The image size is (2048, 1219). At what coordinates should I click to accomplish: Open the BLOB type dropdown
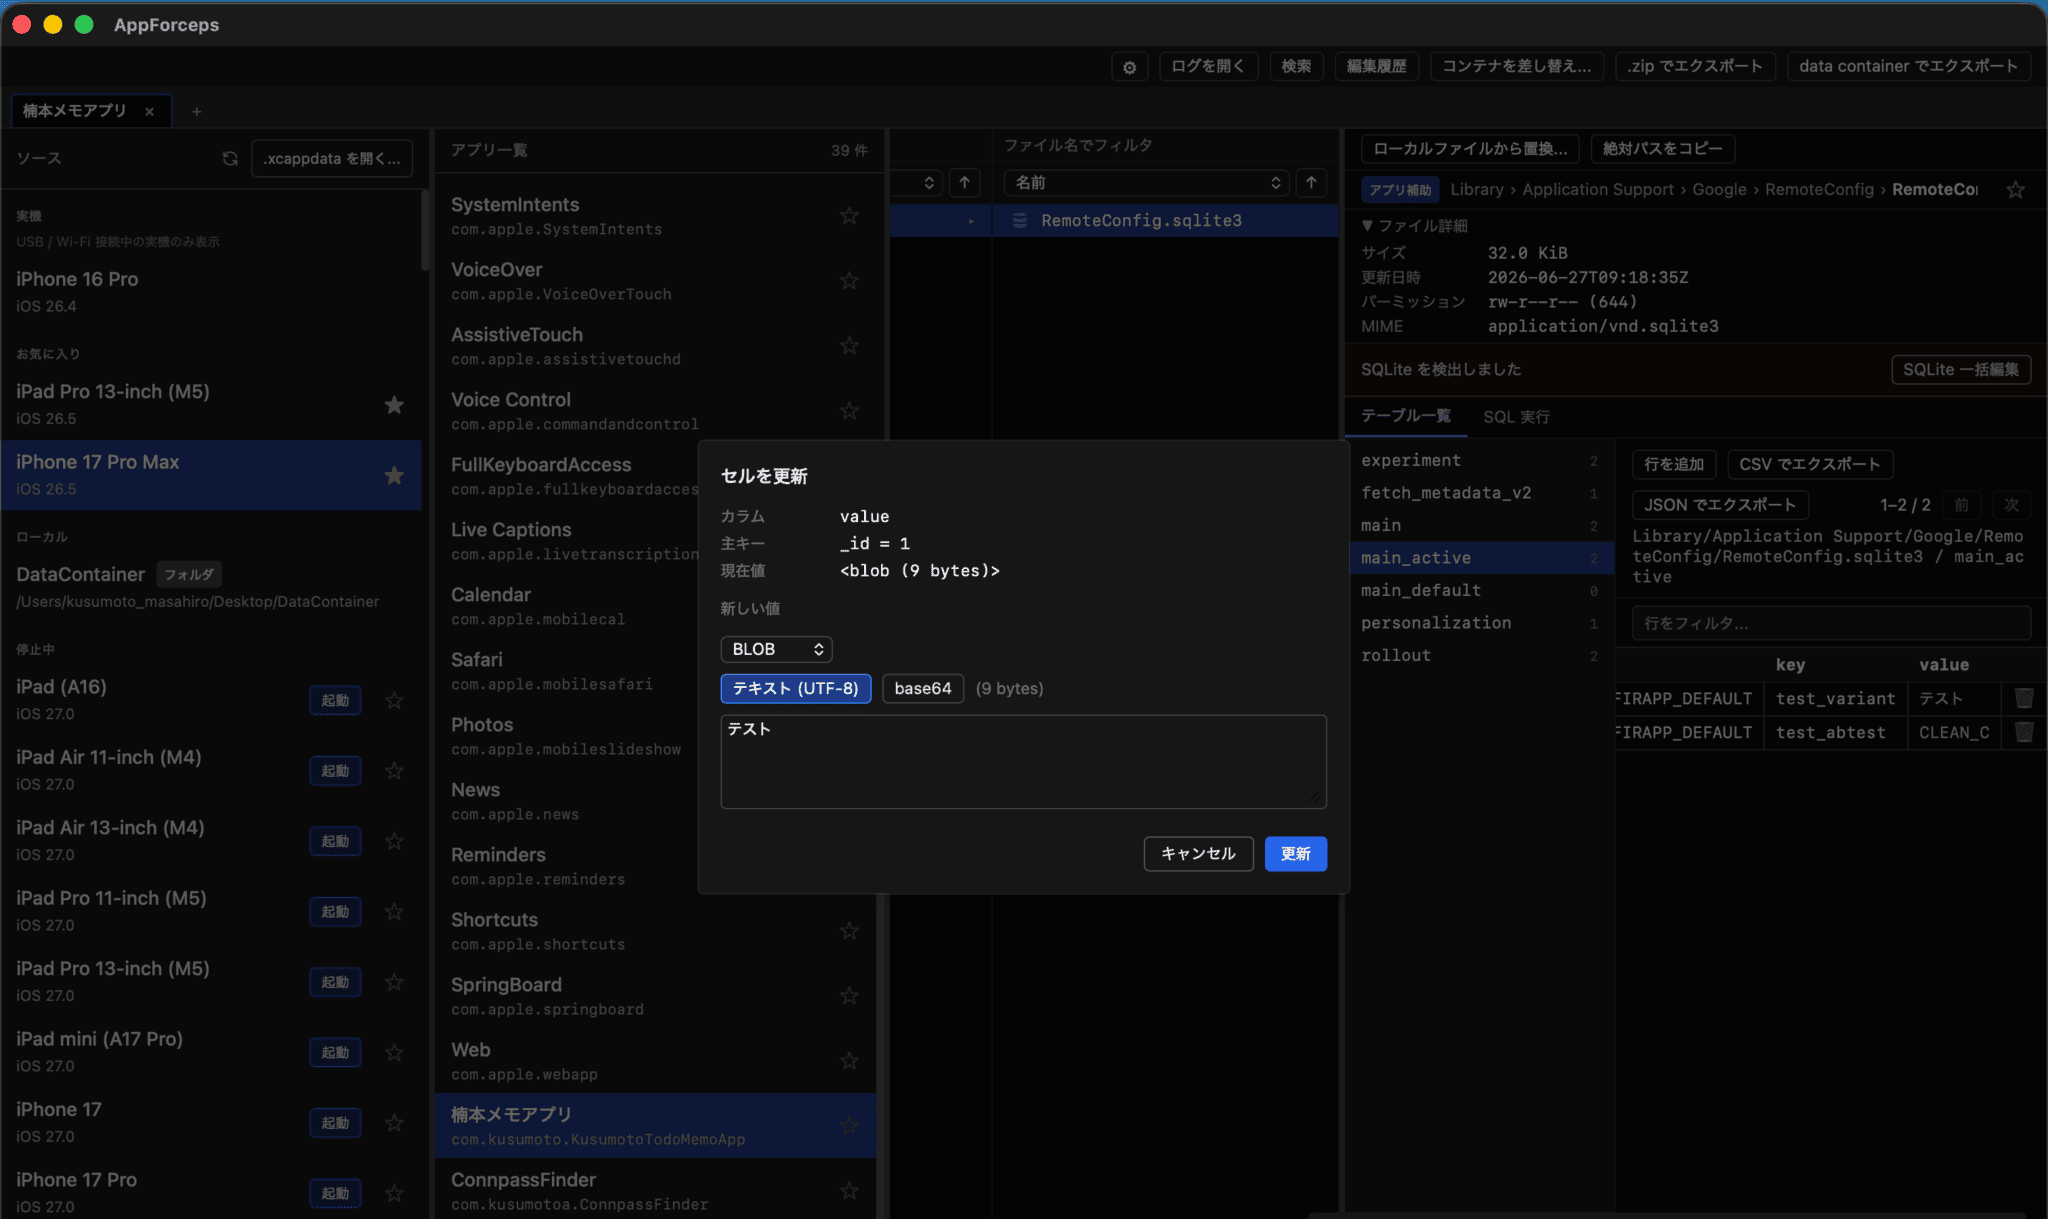point(776,649)
